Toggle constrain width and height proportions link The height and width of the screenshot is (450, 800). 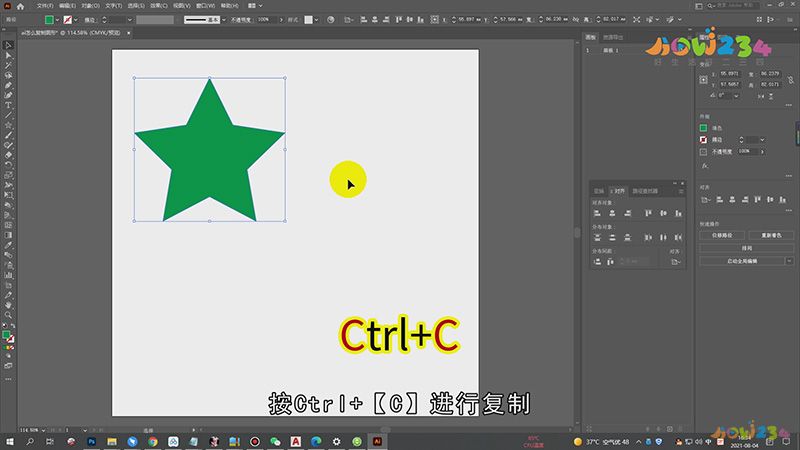790,80
